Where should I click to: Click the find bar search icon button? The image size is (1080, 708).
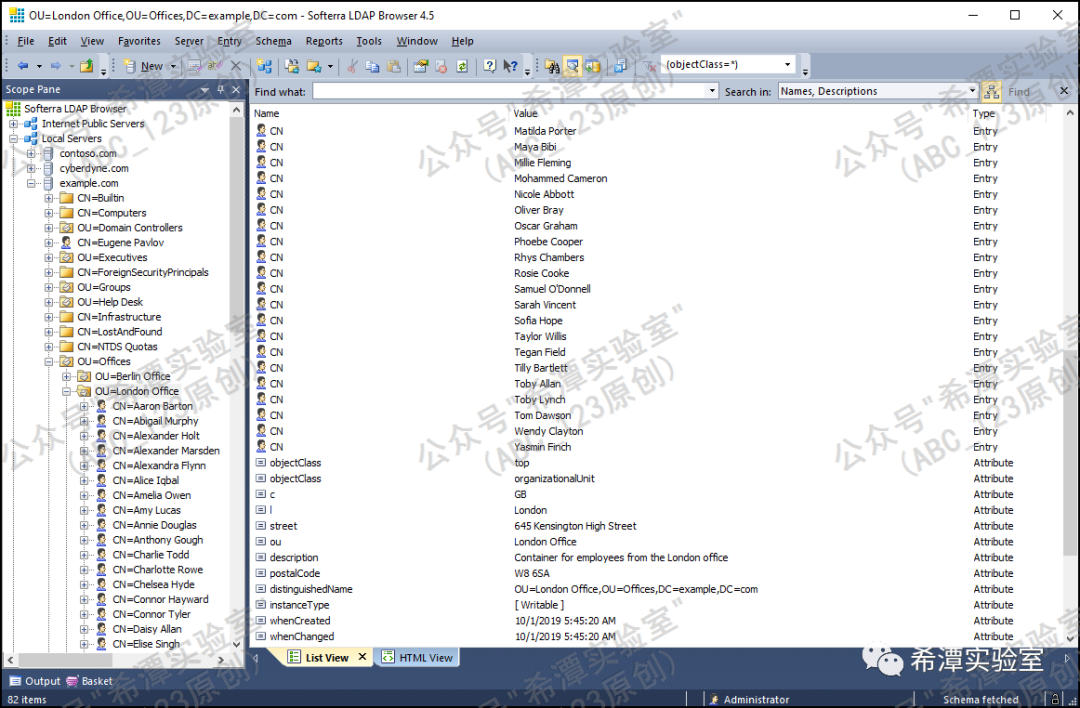pyautogui.click(x=991, y=91)
